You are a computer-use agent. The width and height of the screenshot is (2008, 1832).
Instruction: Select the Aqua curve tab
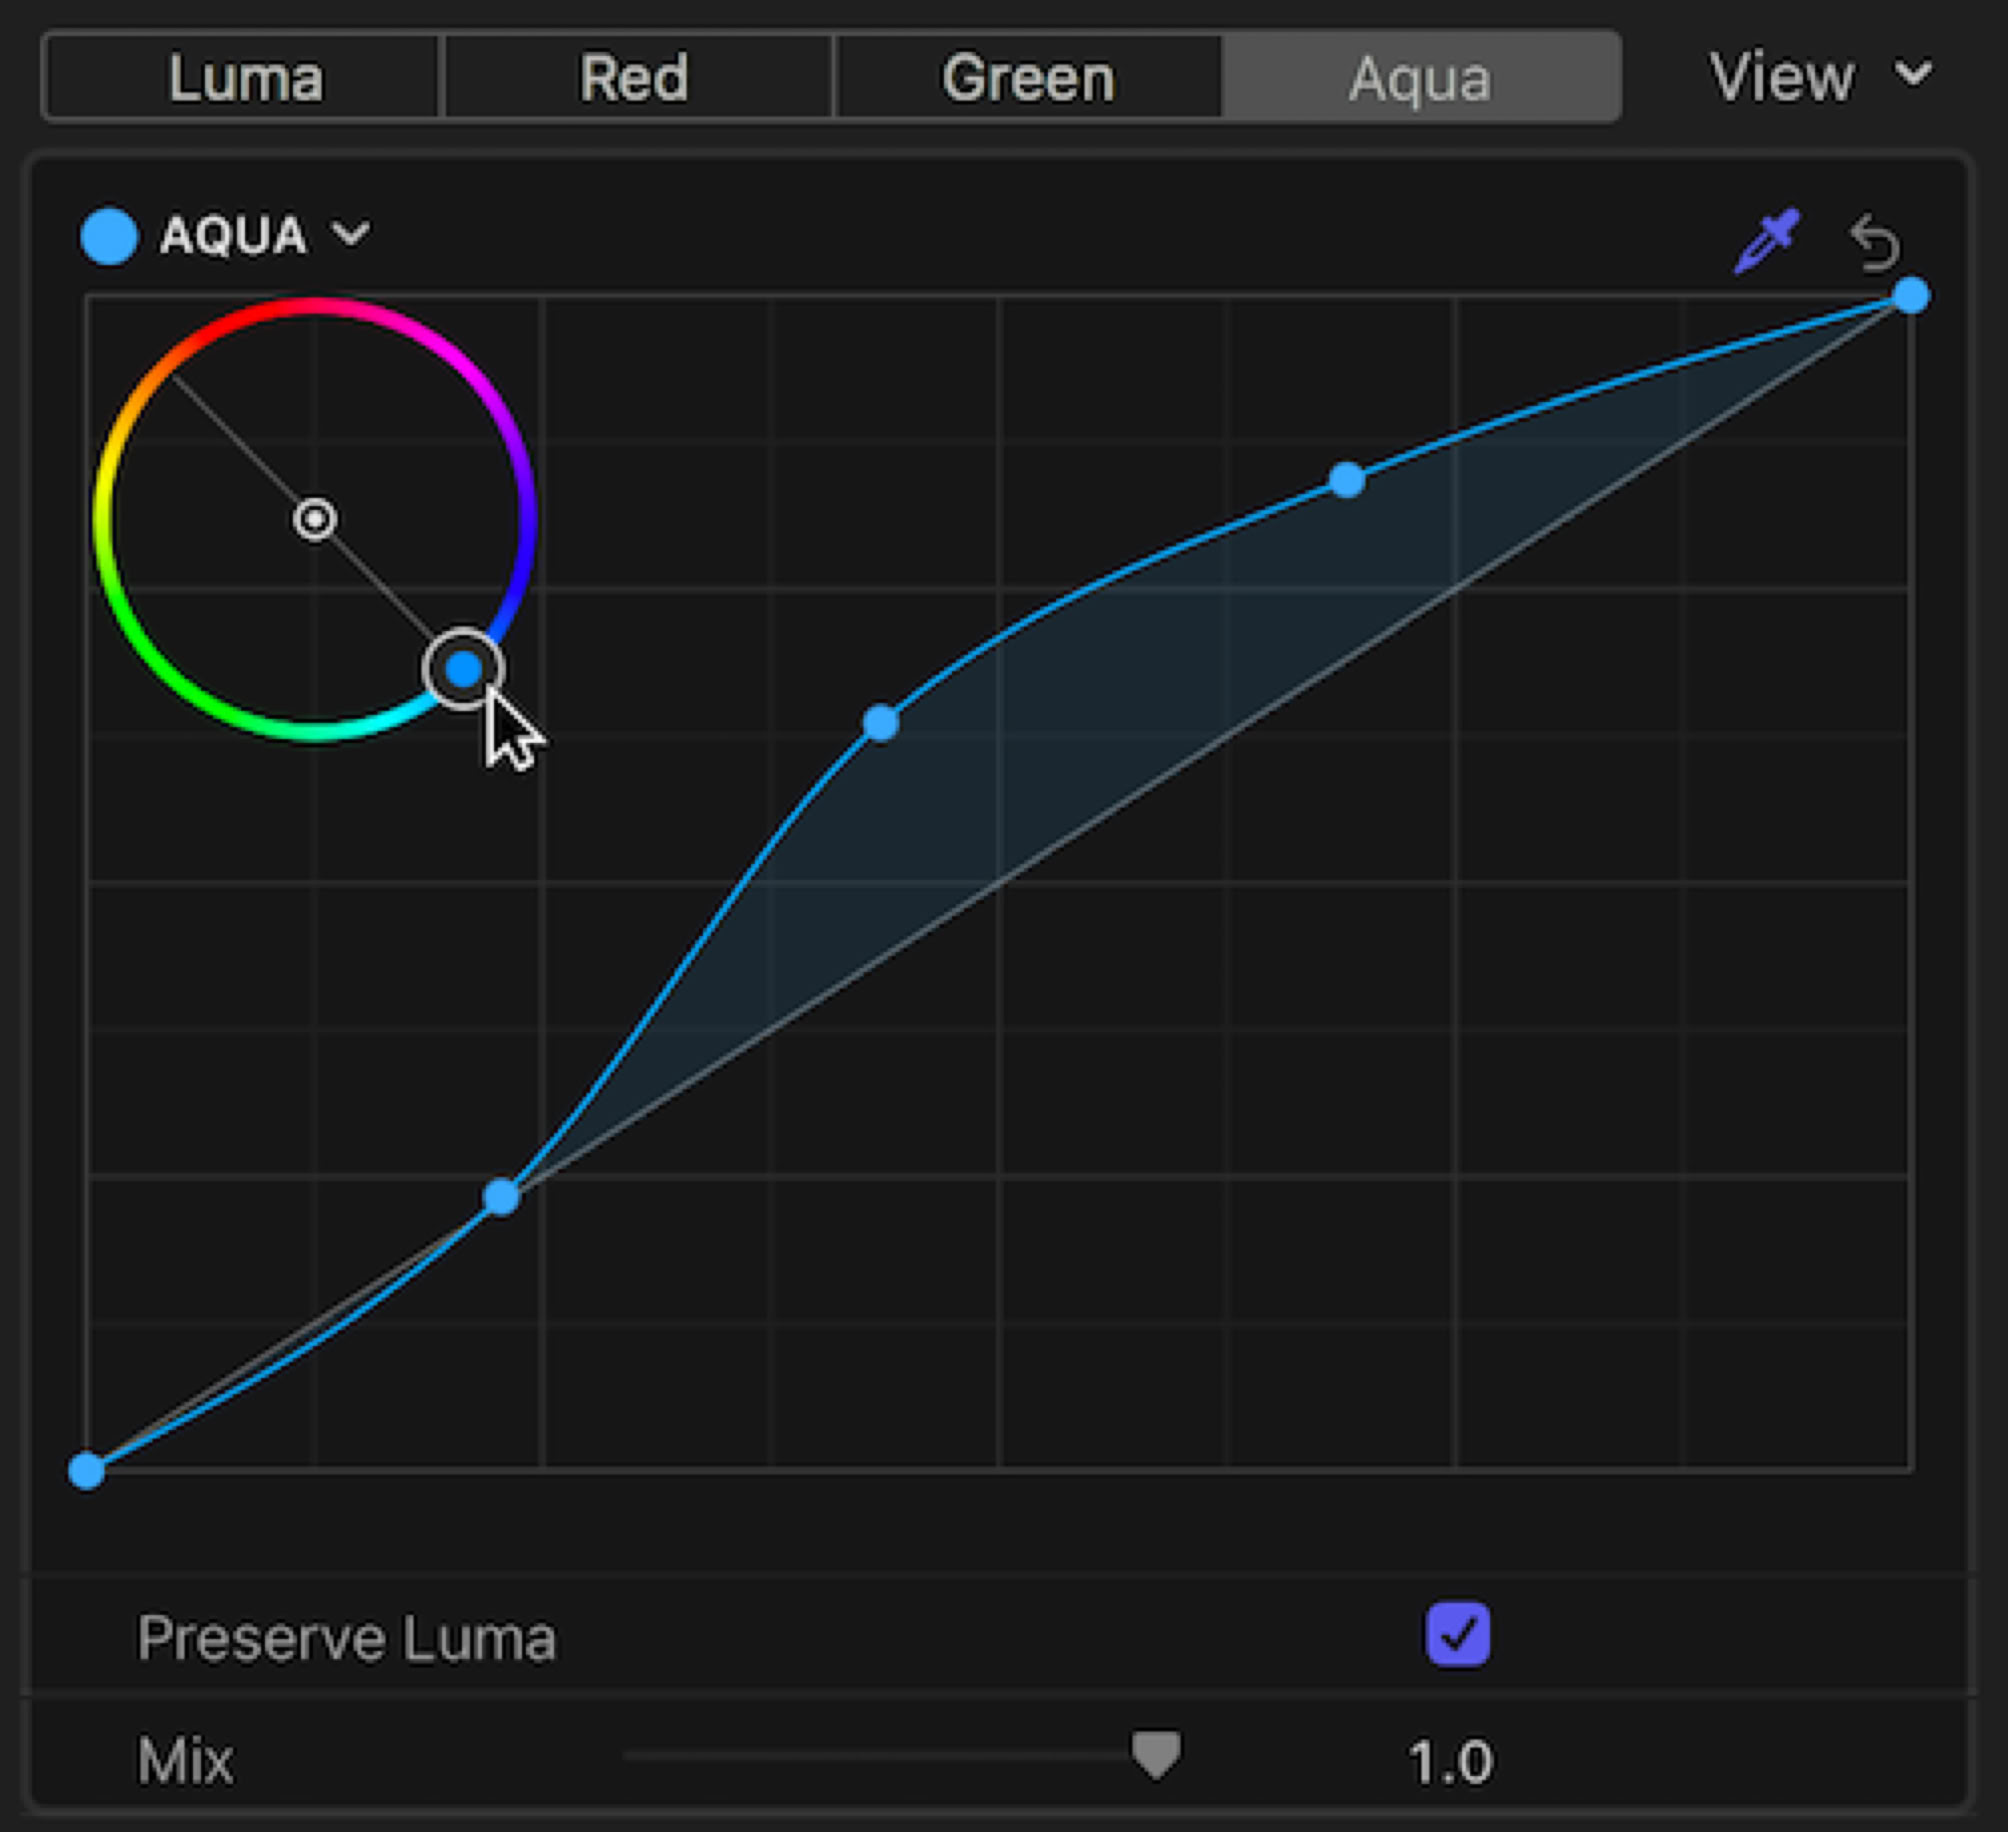tap(1420, 77)
